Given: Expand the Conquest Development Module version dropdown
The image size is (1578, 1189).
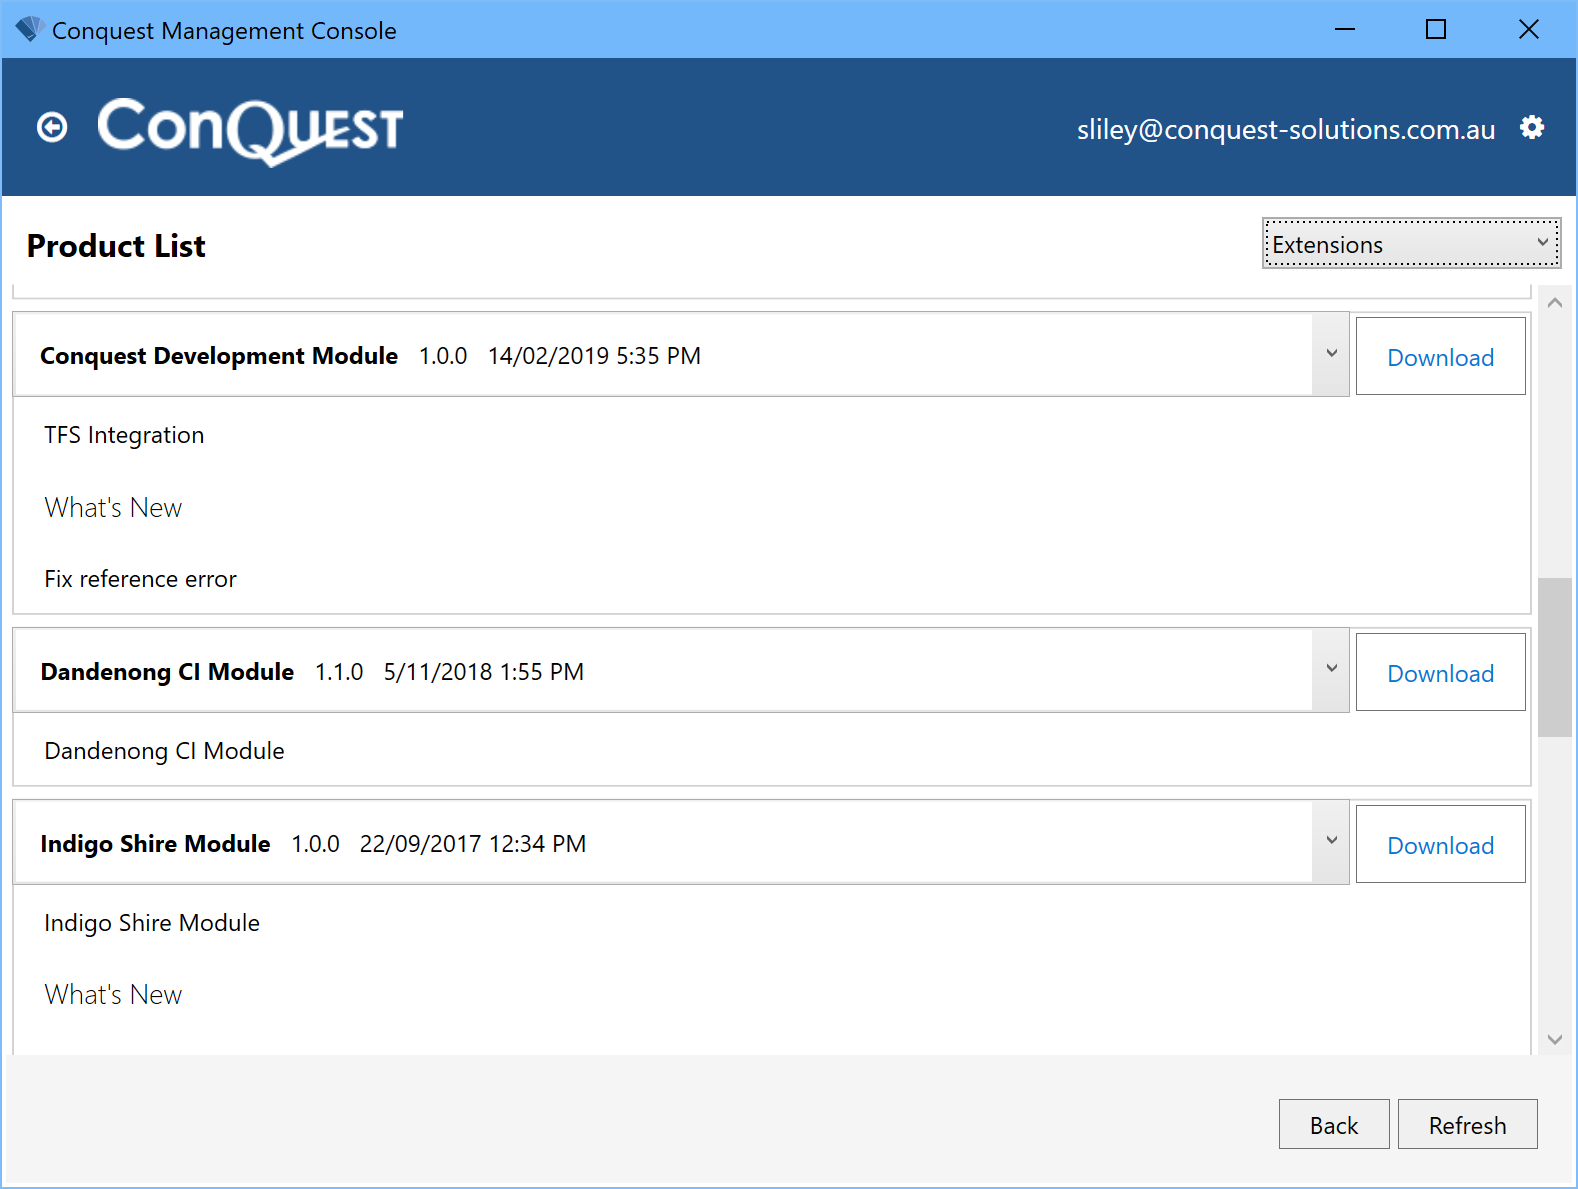Looking at the screenshot, I should [x=1331, y=354].
